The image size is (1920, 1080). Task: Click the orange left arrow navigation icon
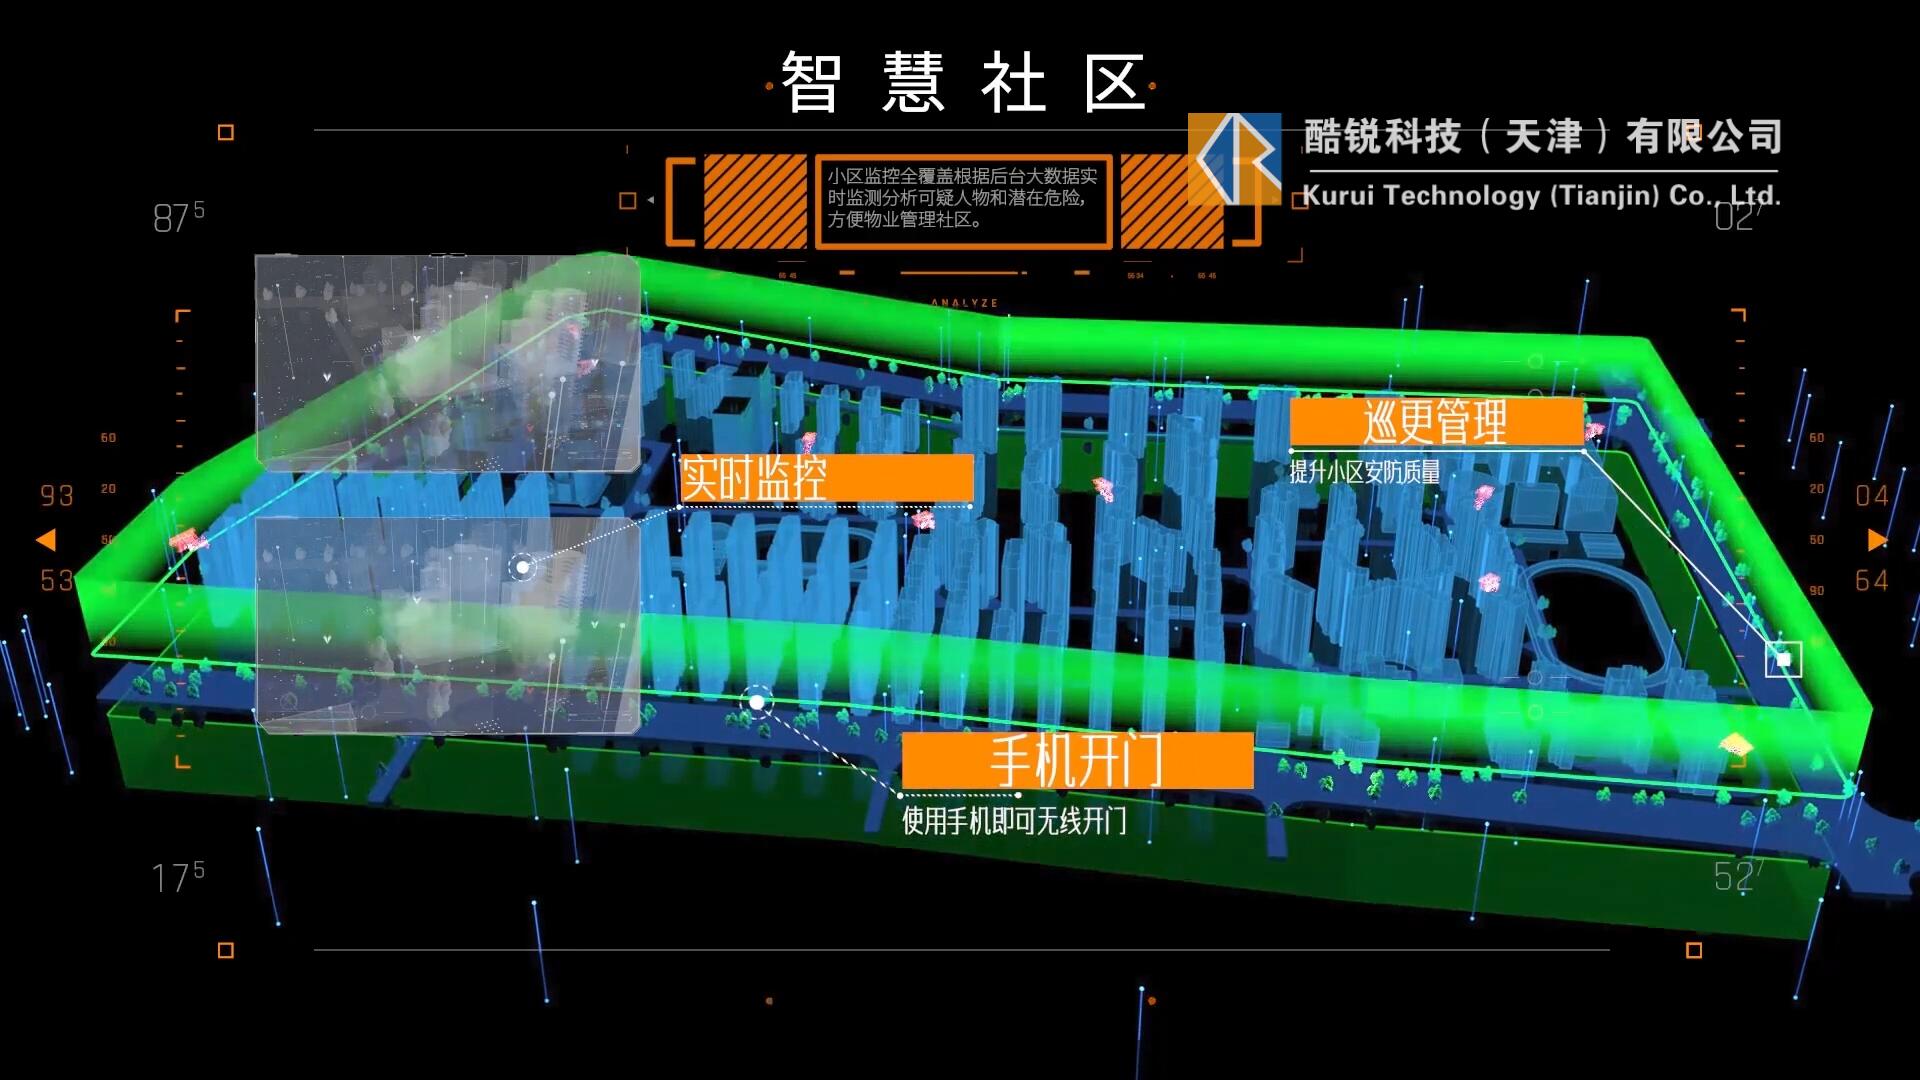click(x=46, y=541)
